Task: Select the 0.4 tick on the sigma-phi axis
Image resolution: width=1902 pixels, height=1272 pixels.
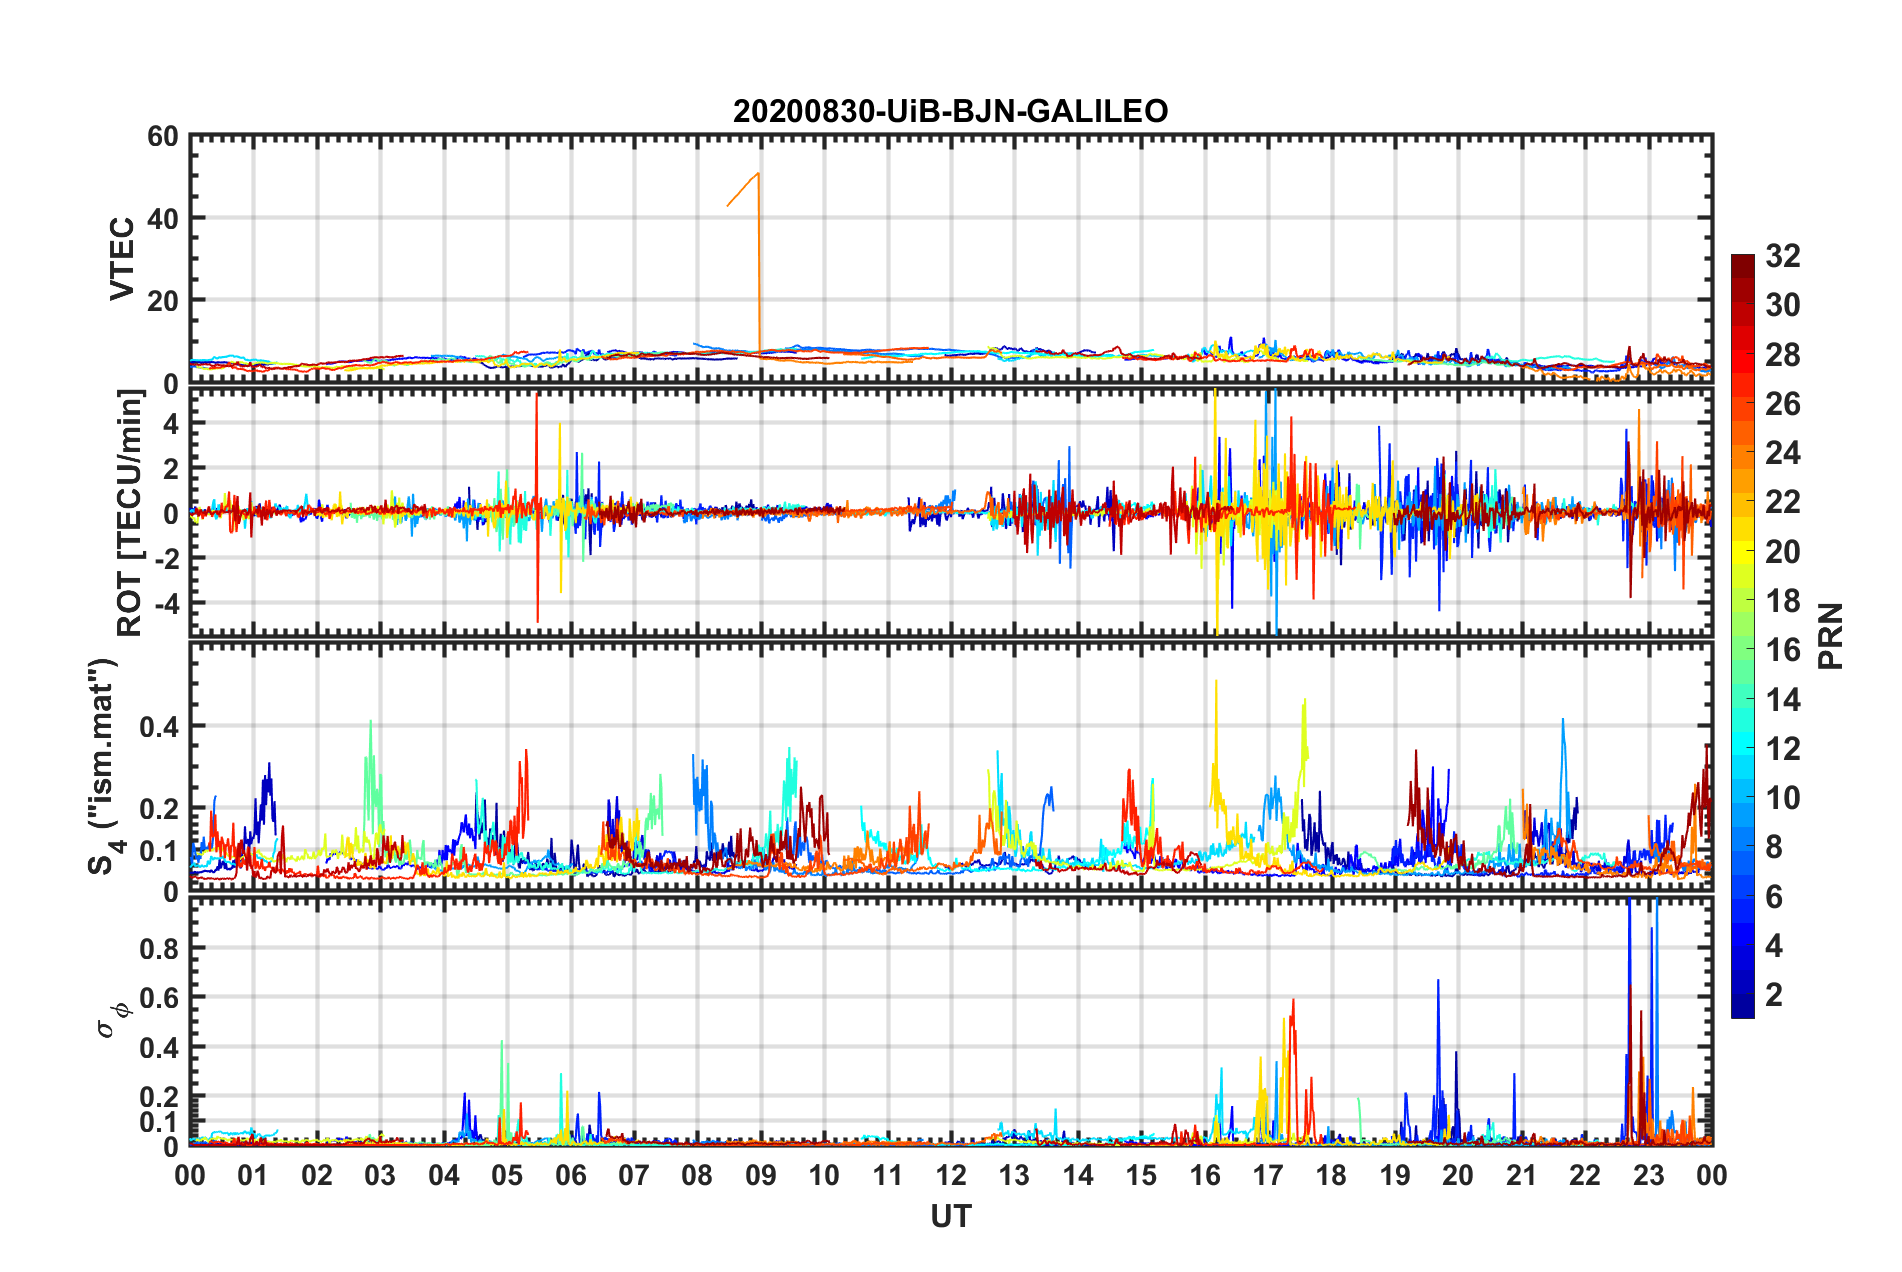Action: (159, 1048)
